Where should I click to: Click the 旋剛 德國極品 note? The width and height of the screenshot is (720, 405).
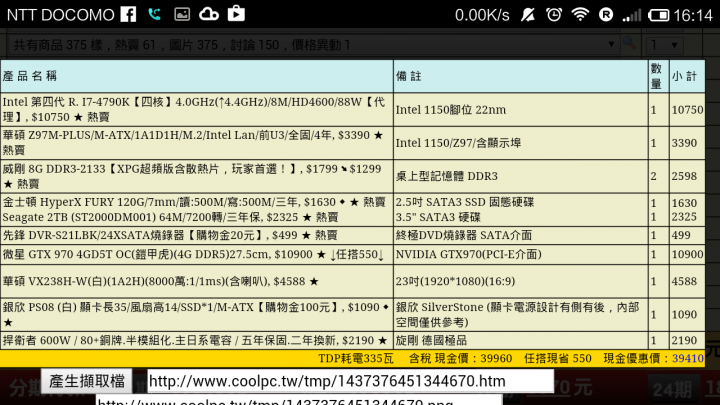431,340
